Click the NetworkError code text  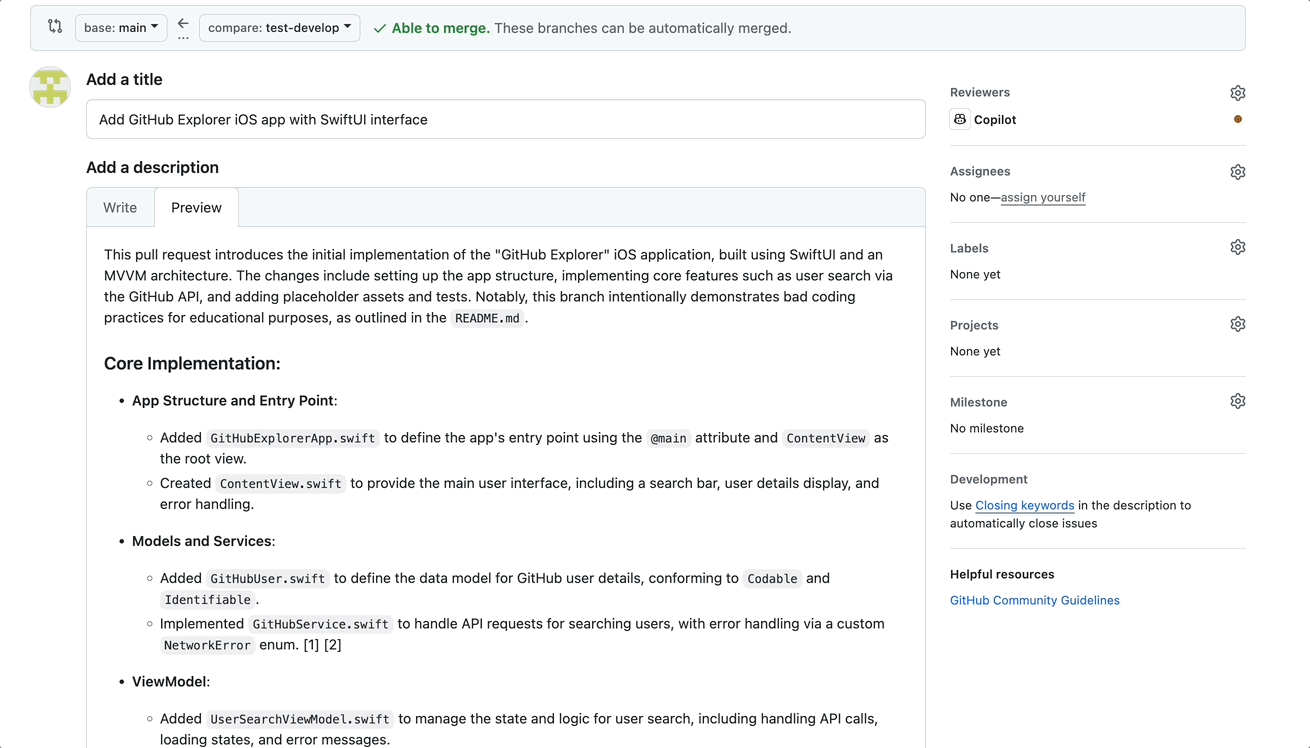(208, 645)
